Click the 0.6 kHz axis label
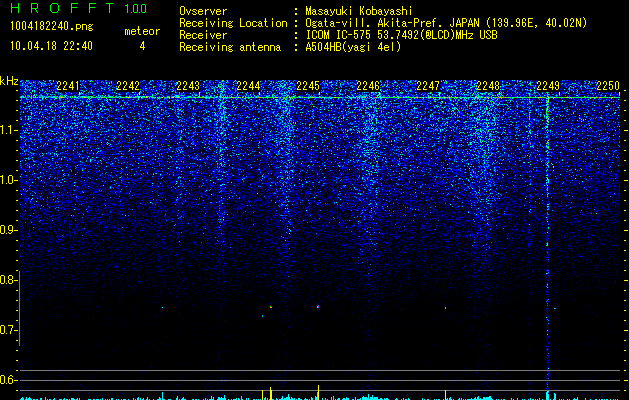Viewport: 629px width, 400px height. tap(7, 380)
